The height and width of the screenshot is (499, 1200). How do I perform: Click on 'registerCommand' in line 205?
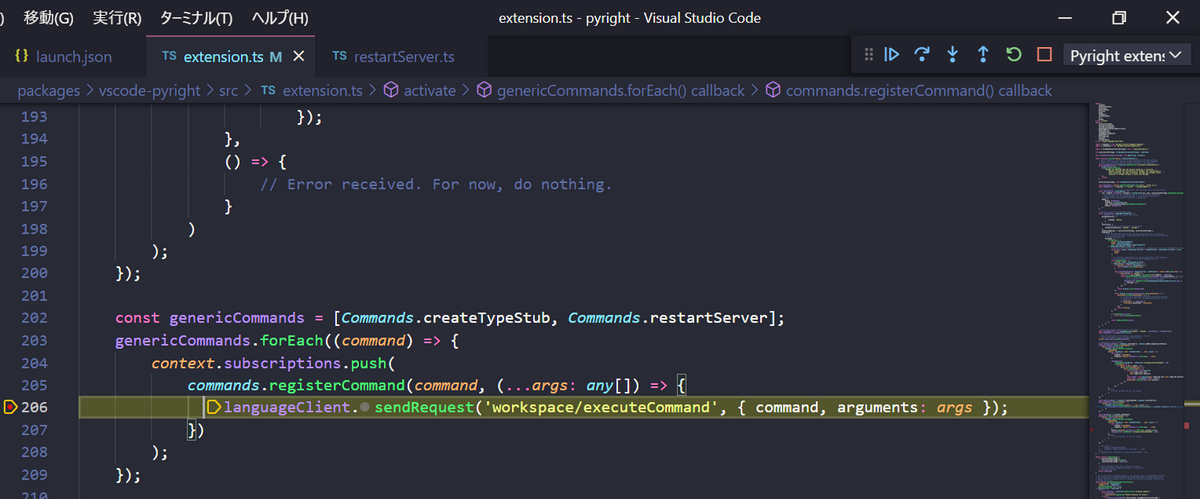(x=335, y=385)
